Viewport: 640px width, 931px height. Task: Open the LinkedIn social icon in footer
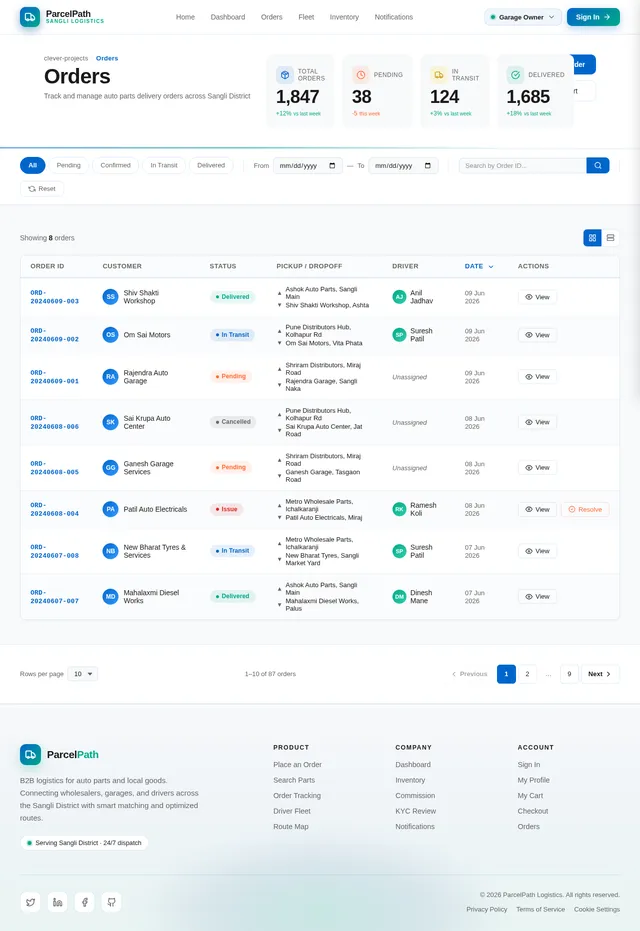(58, 902)
